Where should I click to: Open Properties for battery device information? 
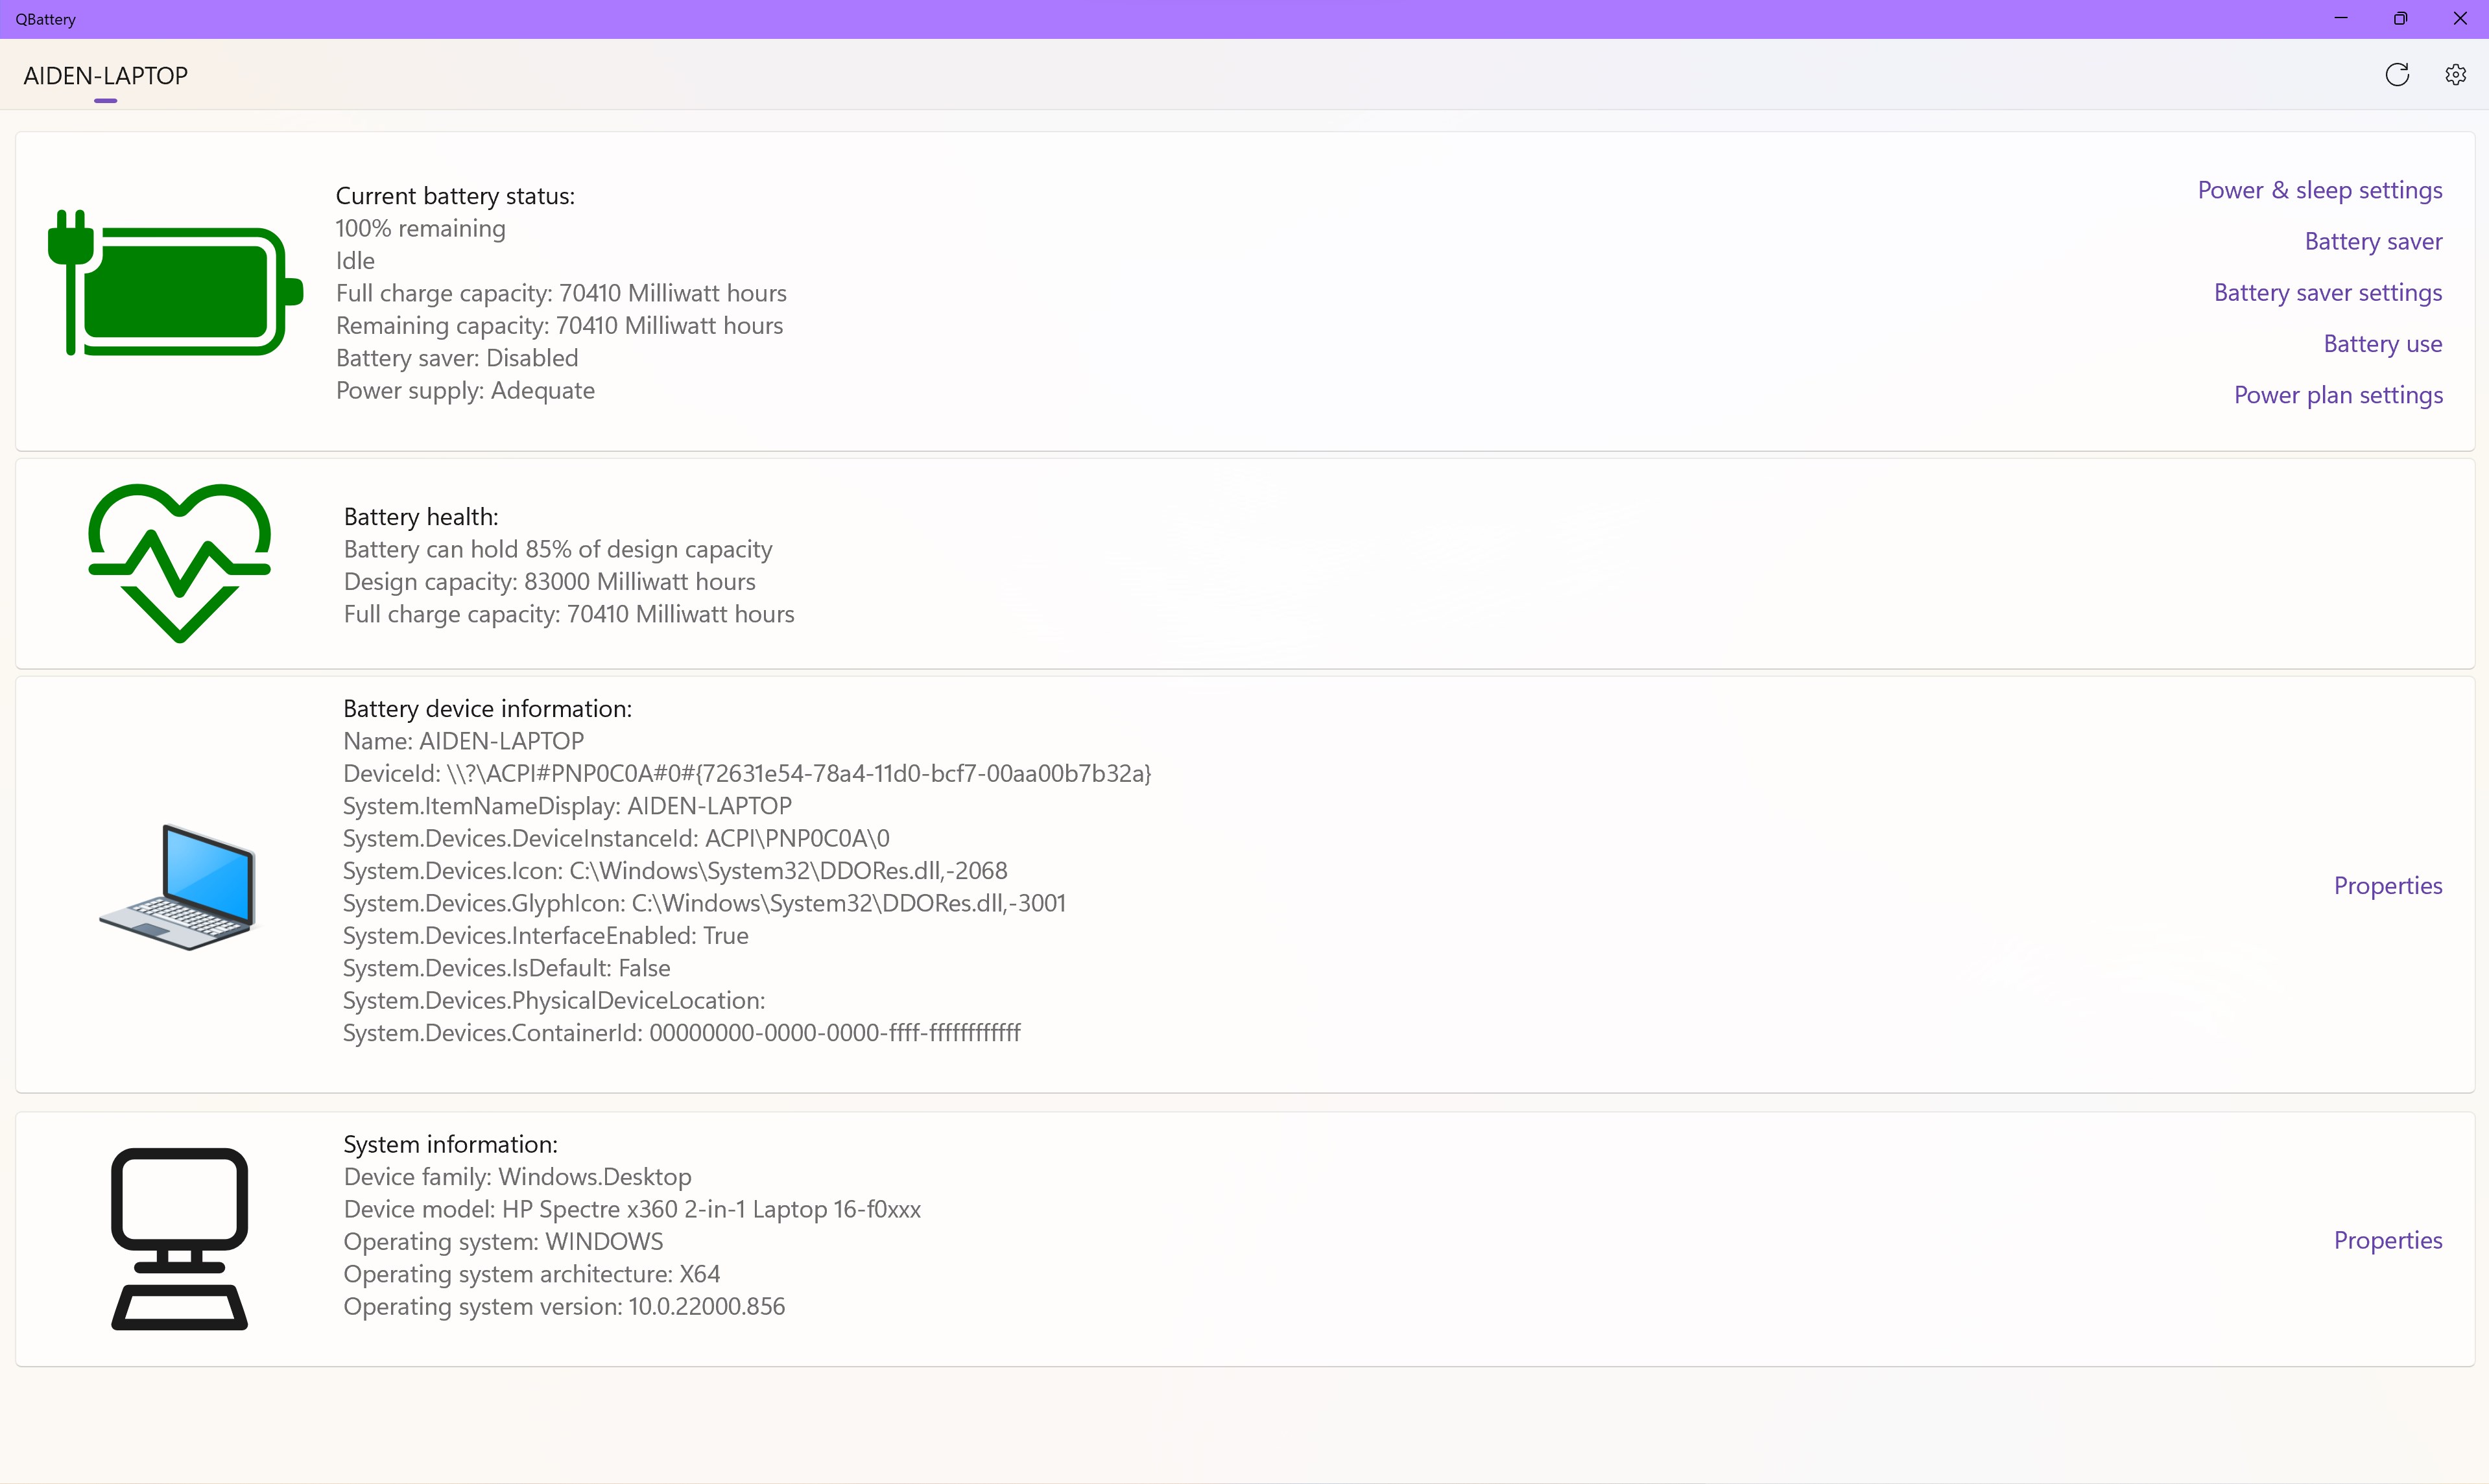[2387, 885]
